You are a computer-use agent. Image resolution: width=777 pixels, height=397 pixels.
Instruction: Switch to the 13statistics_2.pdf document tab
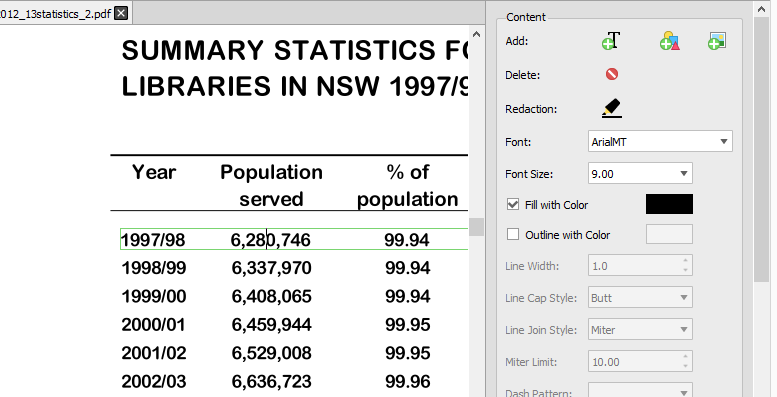pyautogui.click(x=56, y=13)
